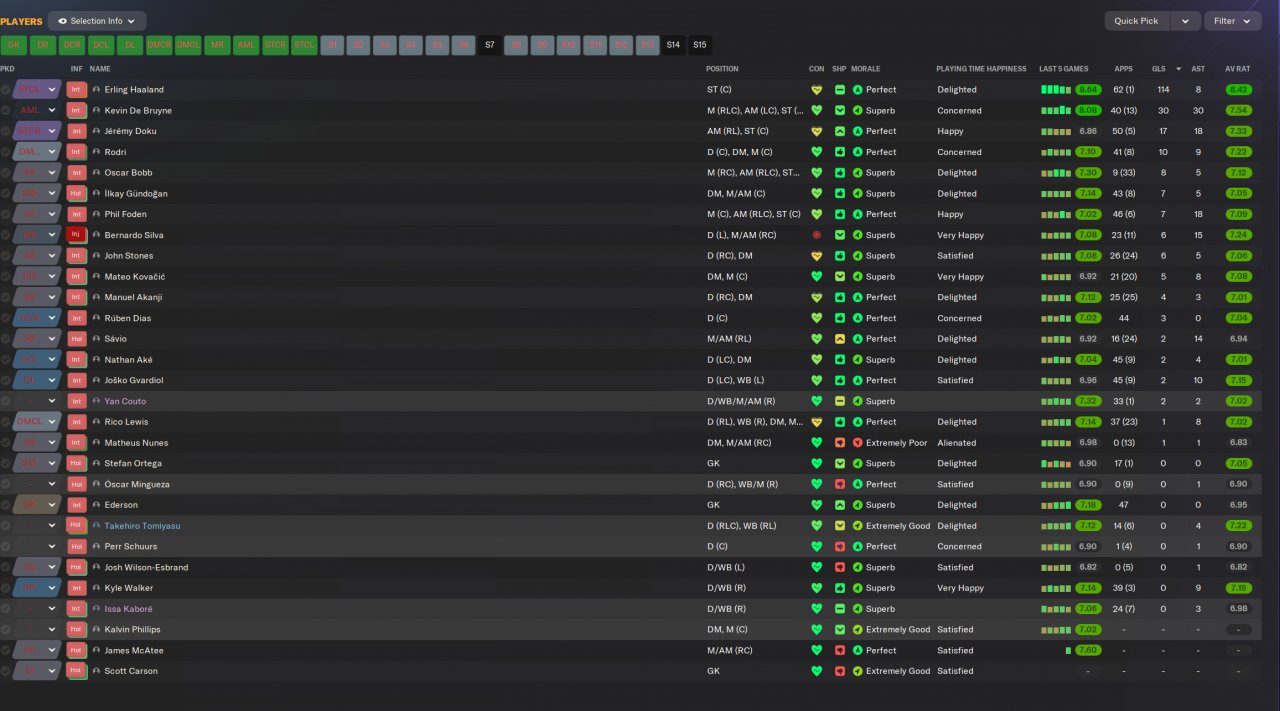
Task: Toggle the picked checkmark for Erling Haaland
Action: point(6,90)
